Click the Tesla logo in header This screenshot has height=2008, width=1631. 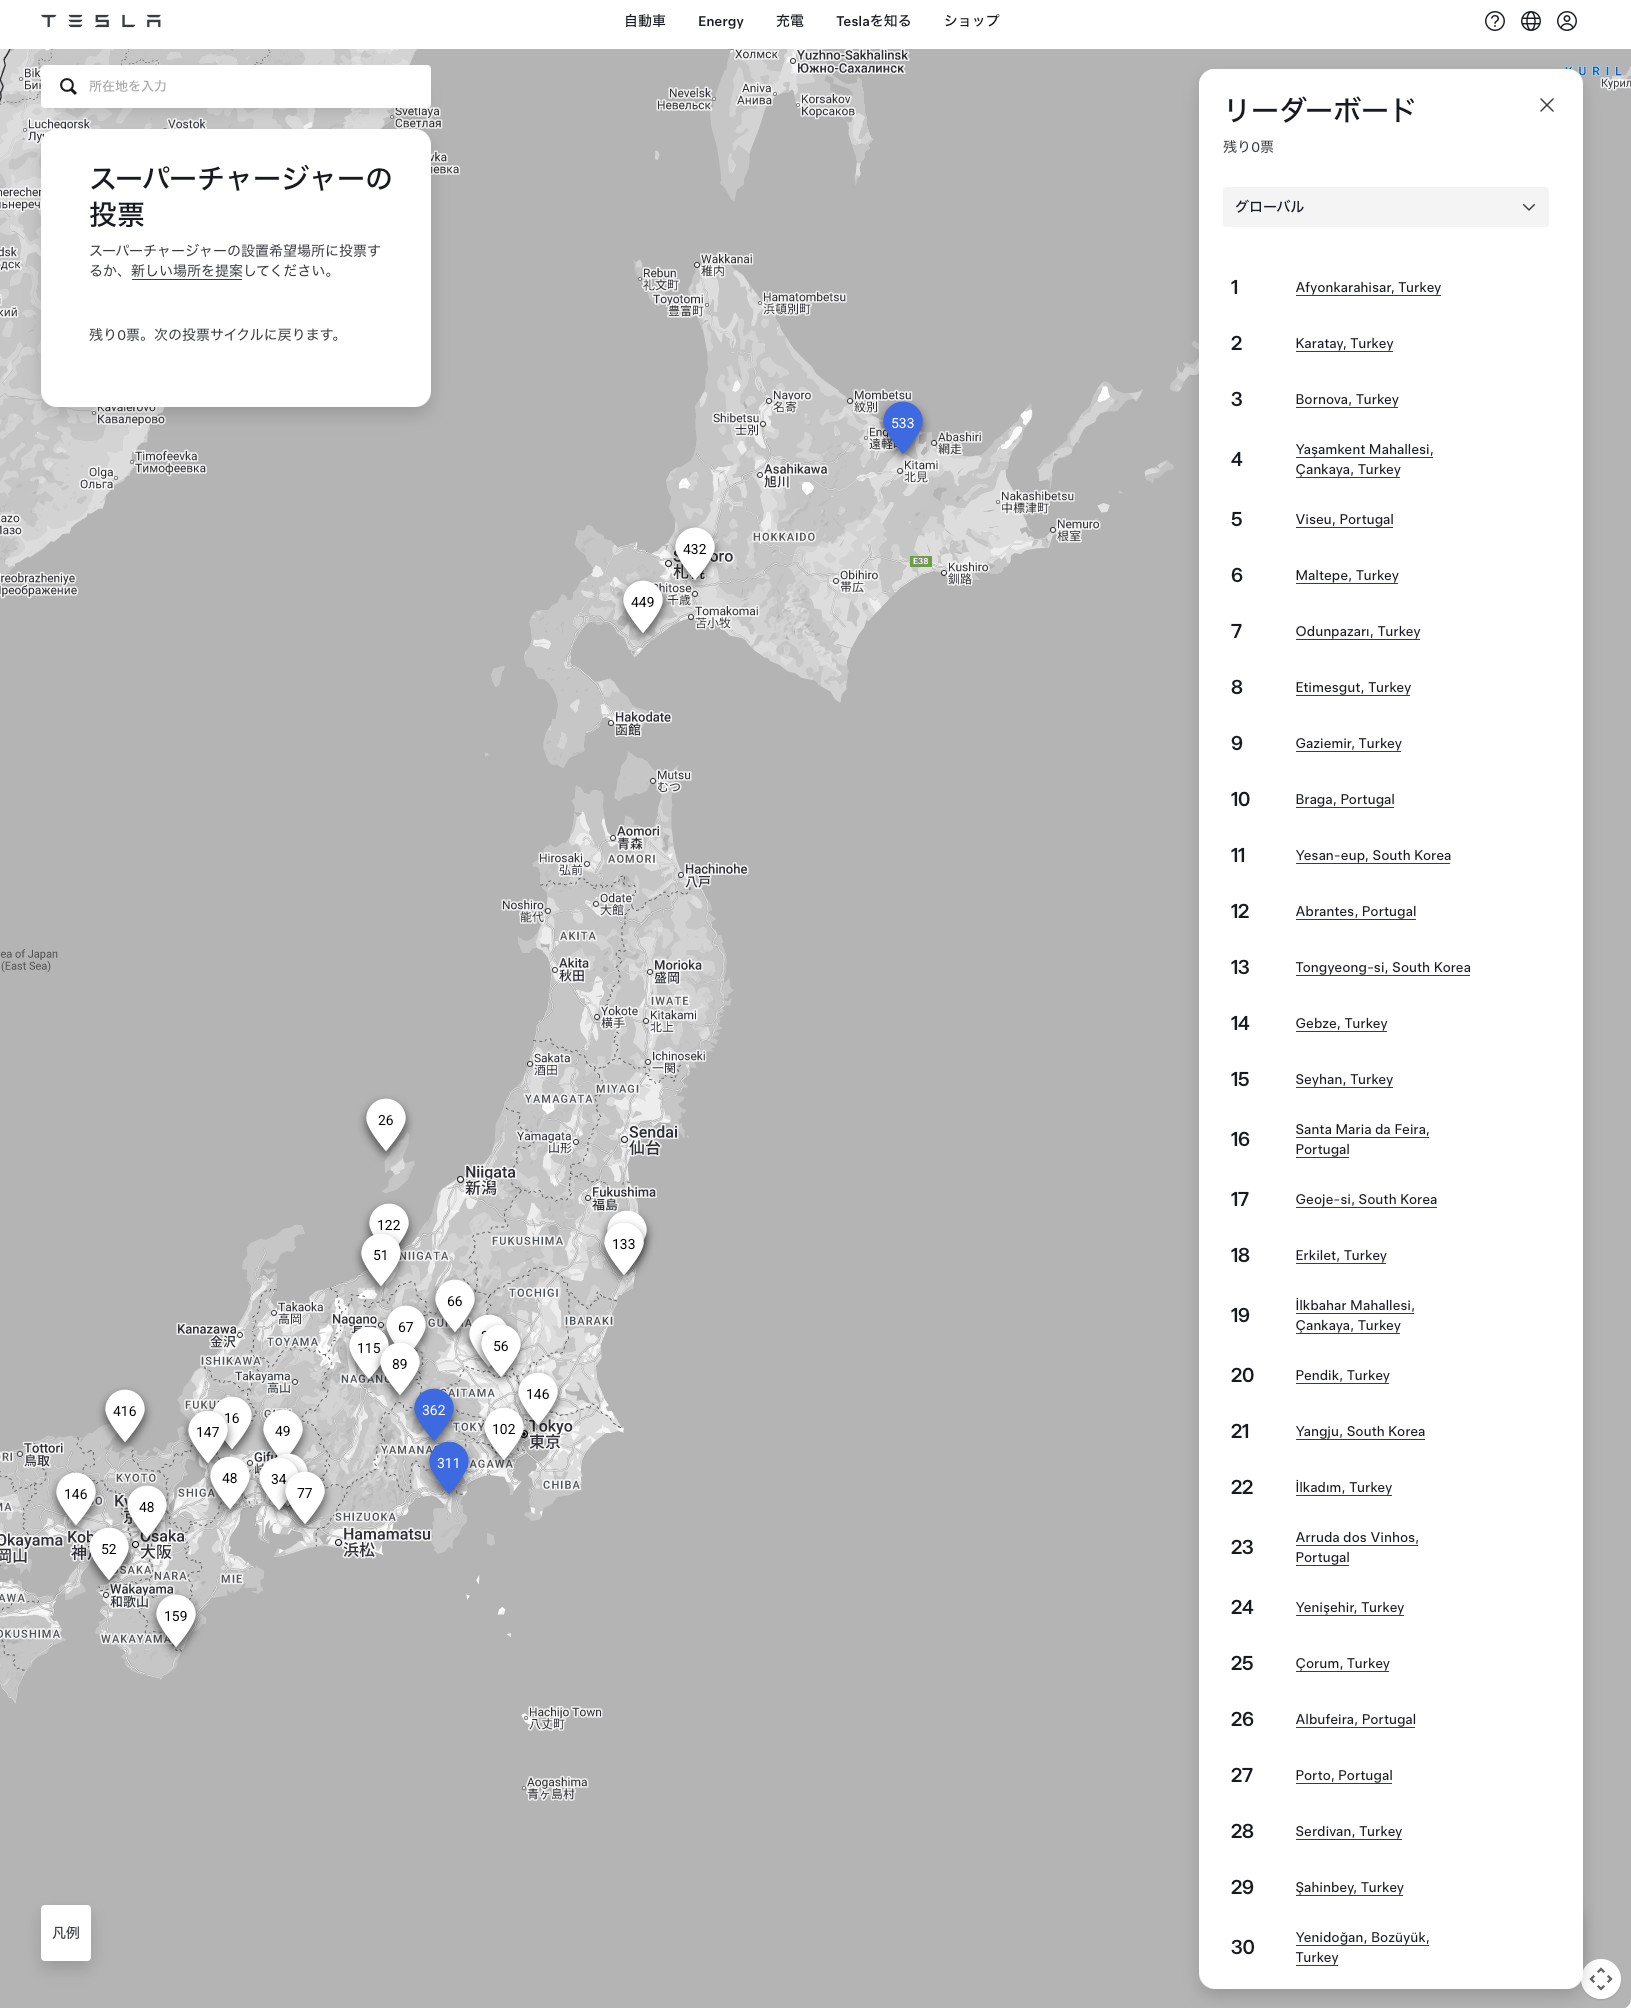point(101,21)
